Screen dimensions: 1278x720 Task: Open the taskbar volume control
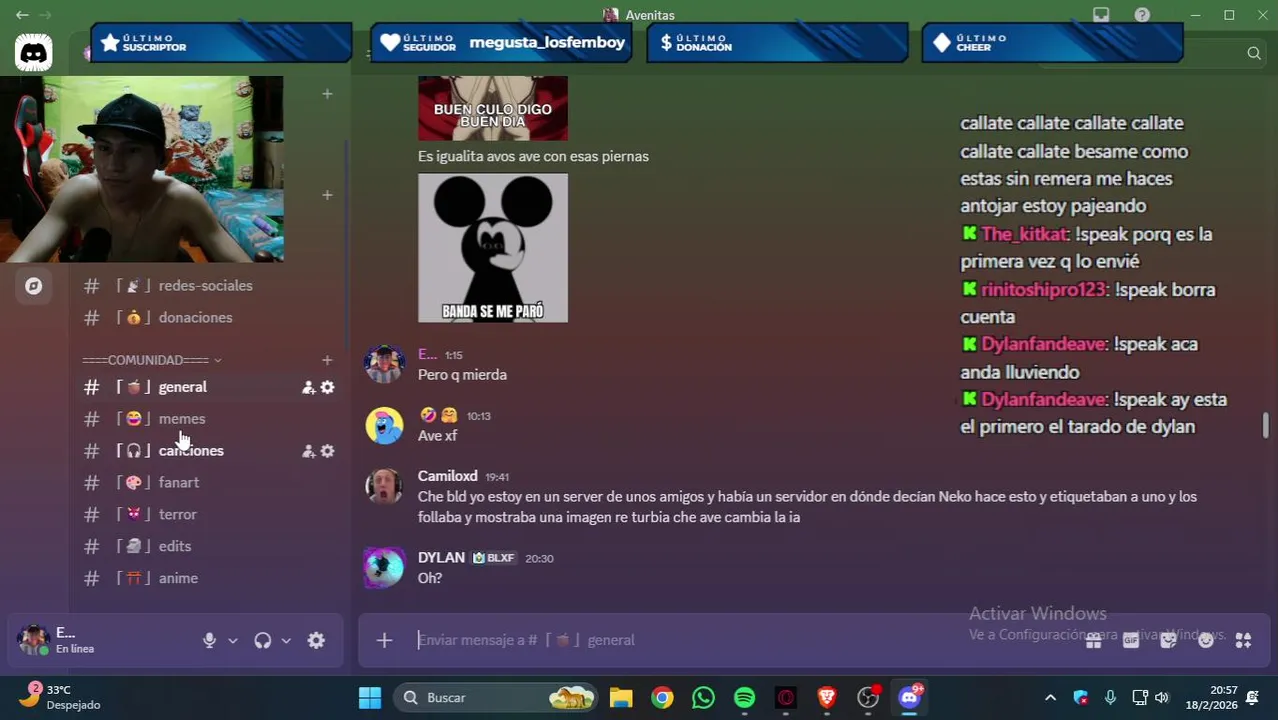1161,698
